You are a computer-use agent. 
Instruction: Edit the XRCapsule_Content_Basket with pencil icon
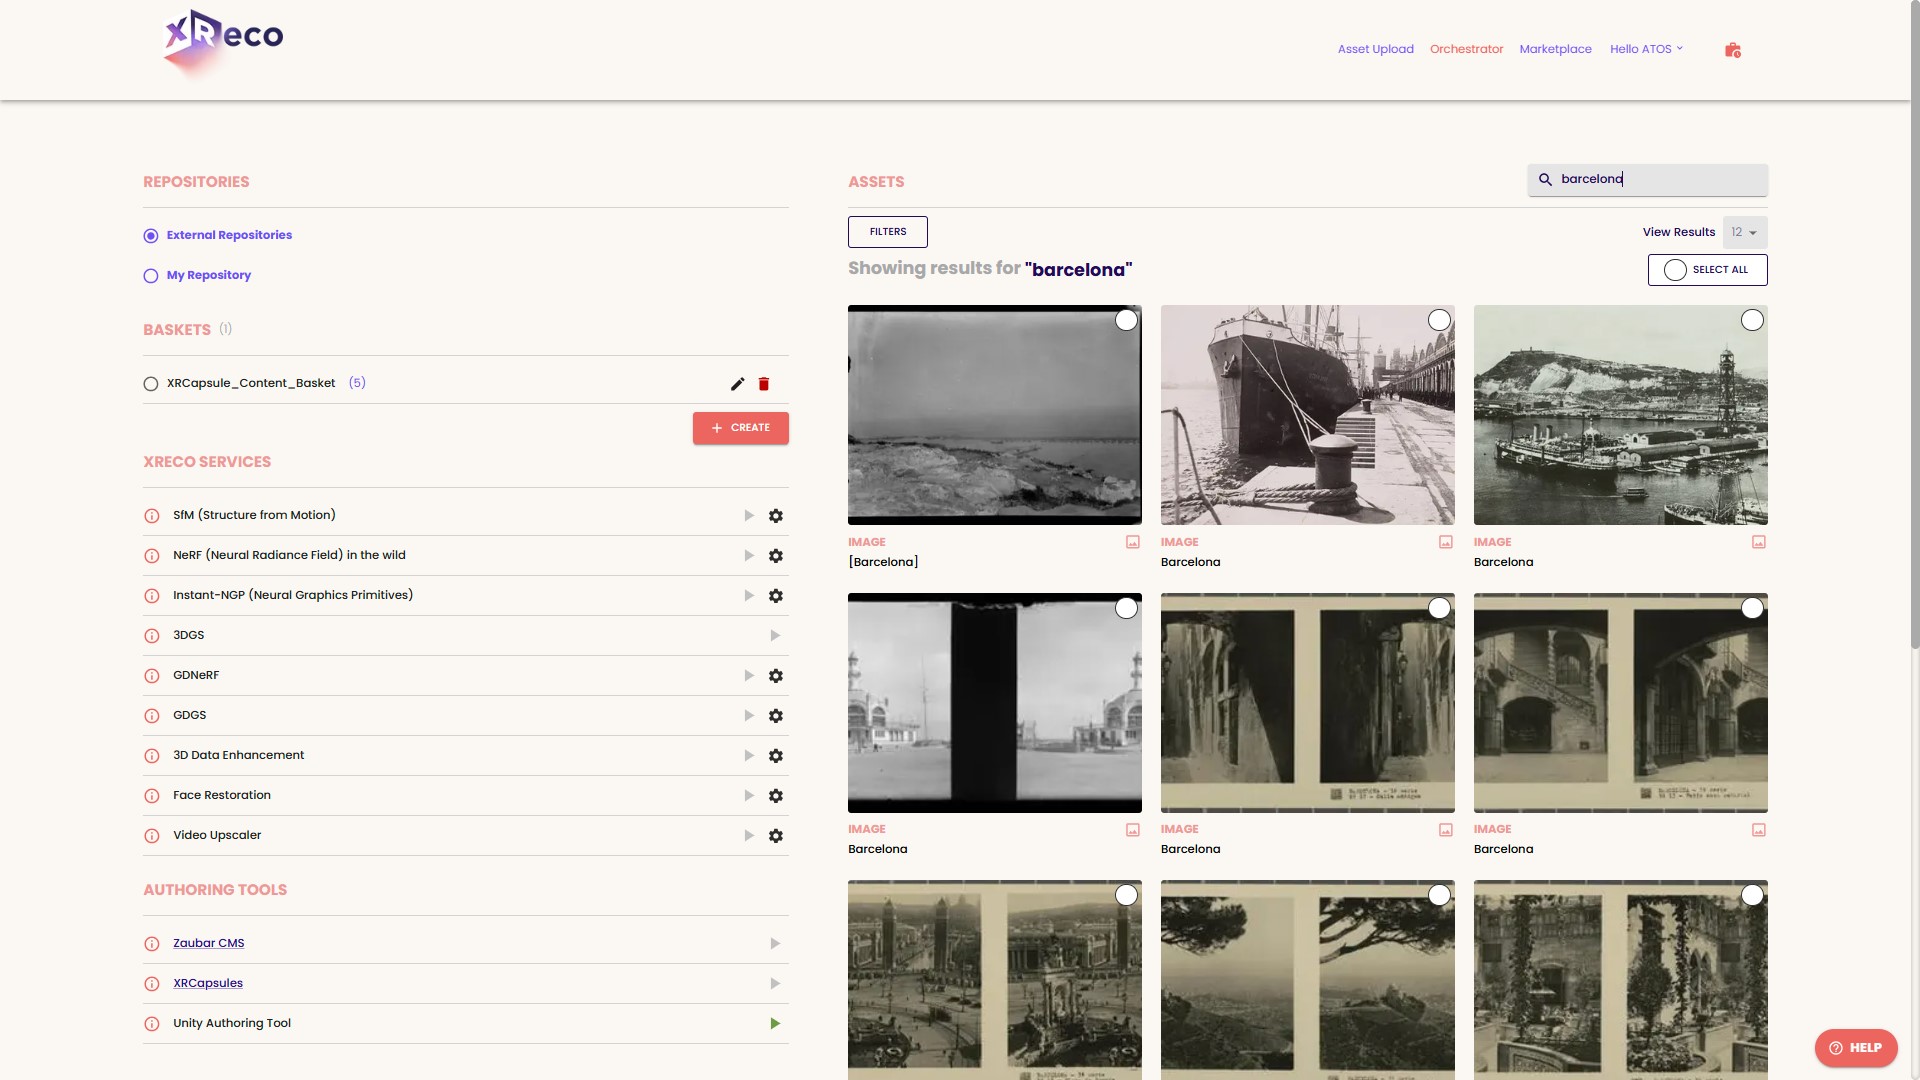pos(737,384)
